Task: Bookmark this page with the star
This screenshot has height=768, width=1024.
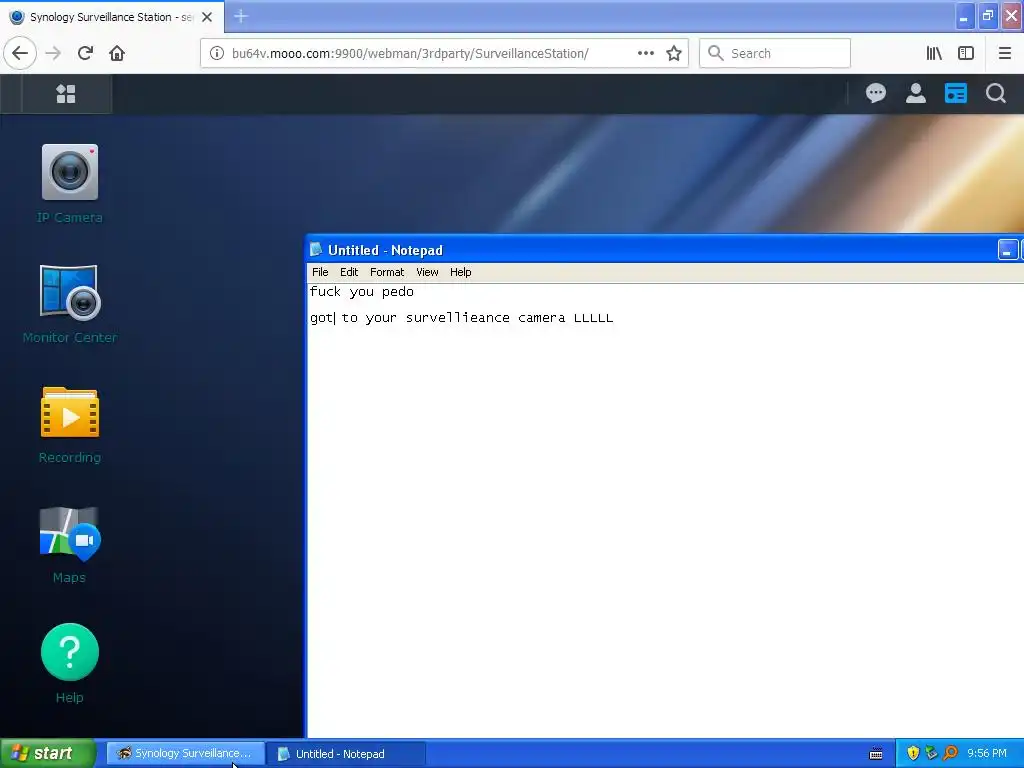Action: click(674, 53)
